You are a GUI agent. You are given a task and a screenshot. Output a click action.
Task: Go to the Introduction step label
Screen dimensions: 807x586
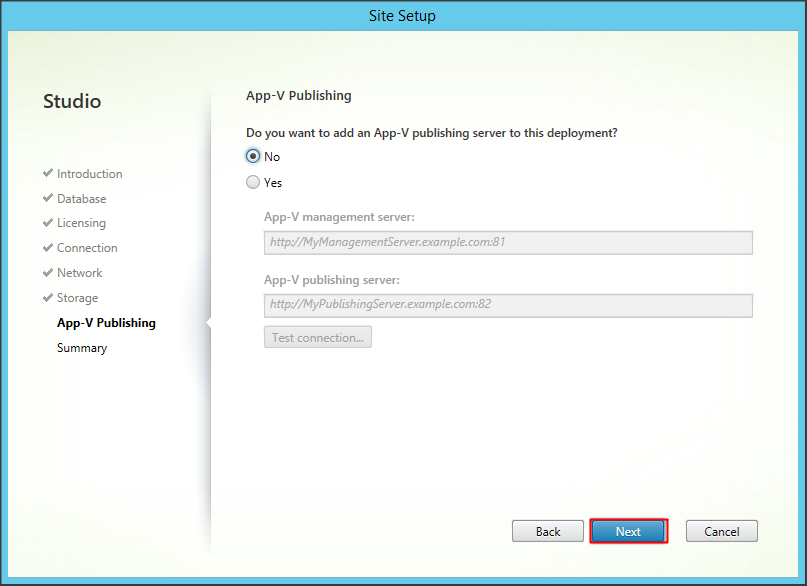click(x=89, y=174)
